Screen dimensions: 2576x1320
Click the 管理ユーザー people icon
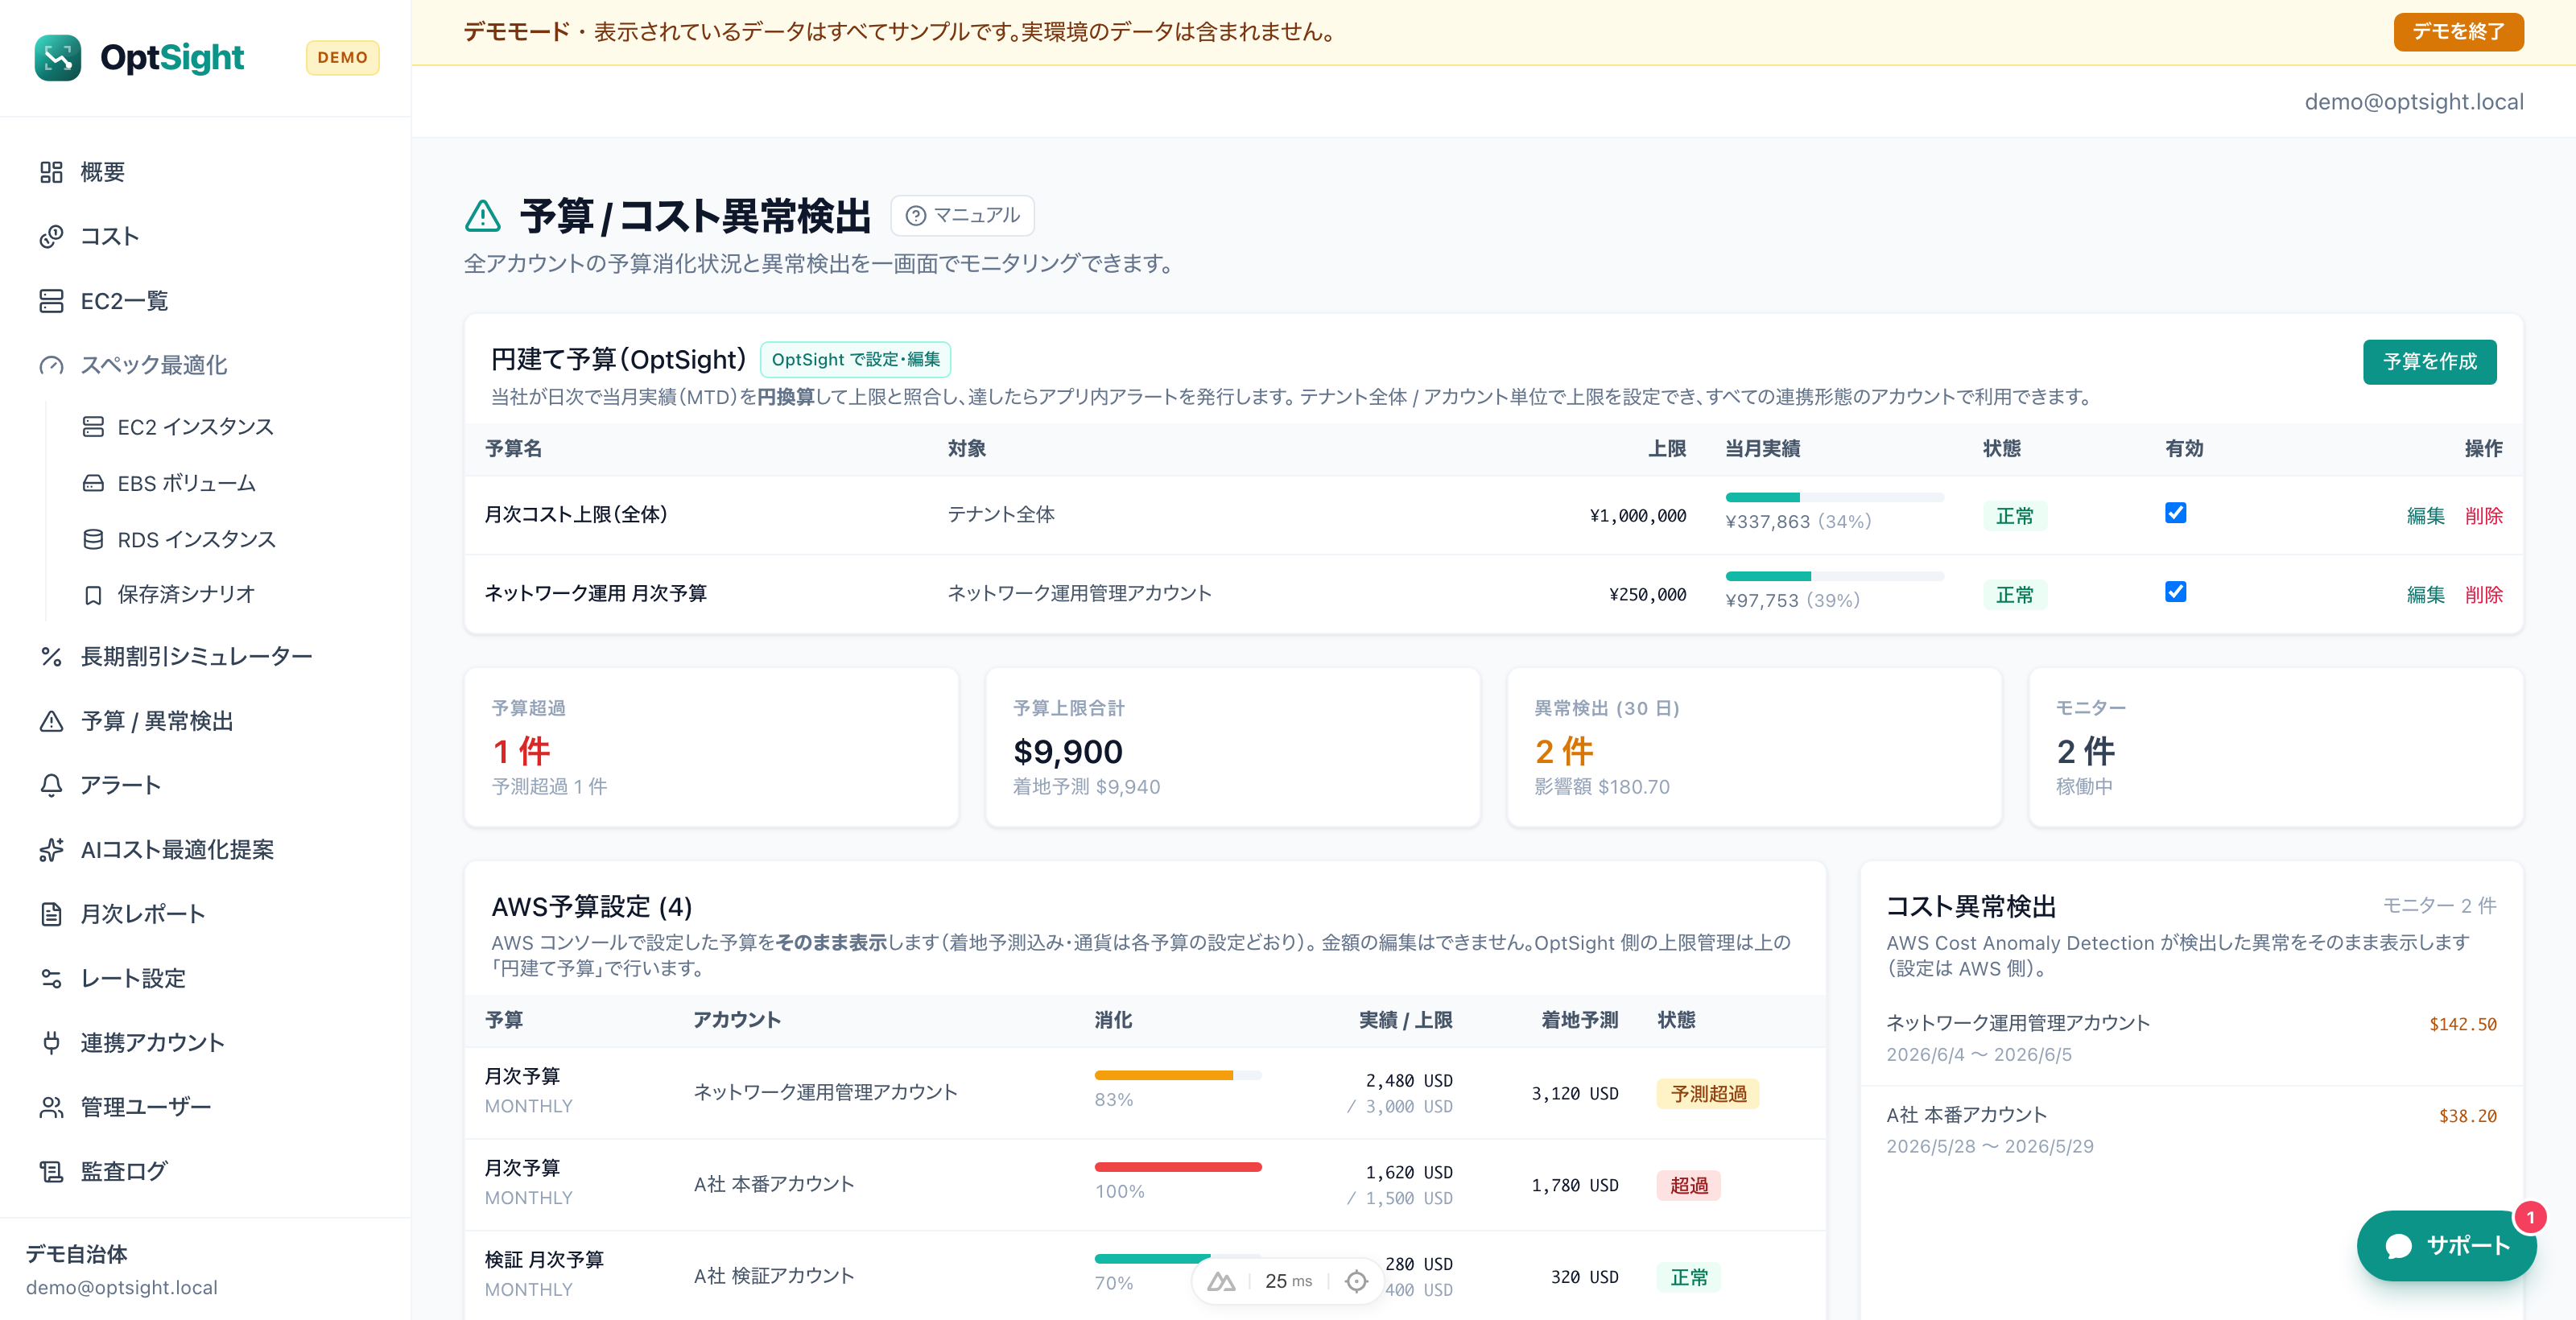coord(51,1107)
